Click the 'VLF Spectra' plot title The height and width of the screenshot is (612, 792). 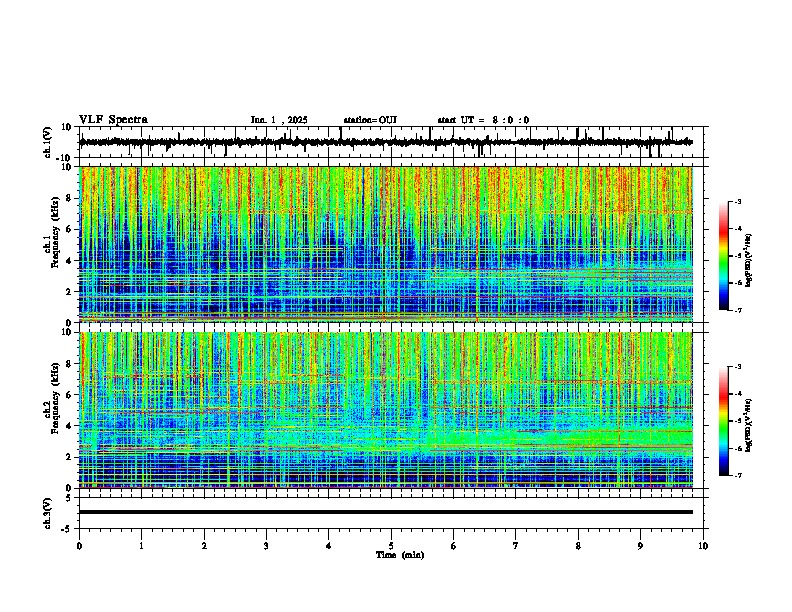pos(113,120)
